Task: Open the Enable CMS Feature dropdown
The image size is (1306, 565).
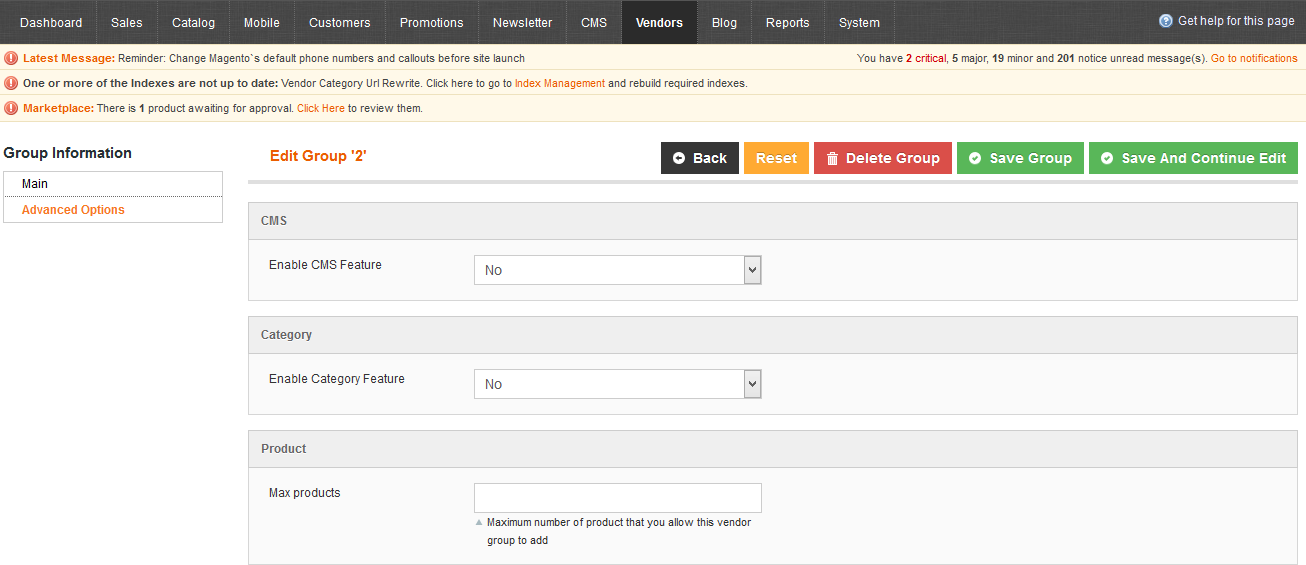Action: tap(617, 270)
